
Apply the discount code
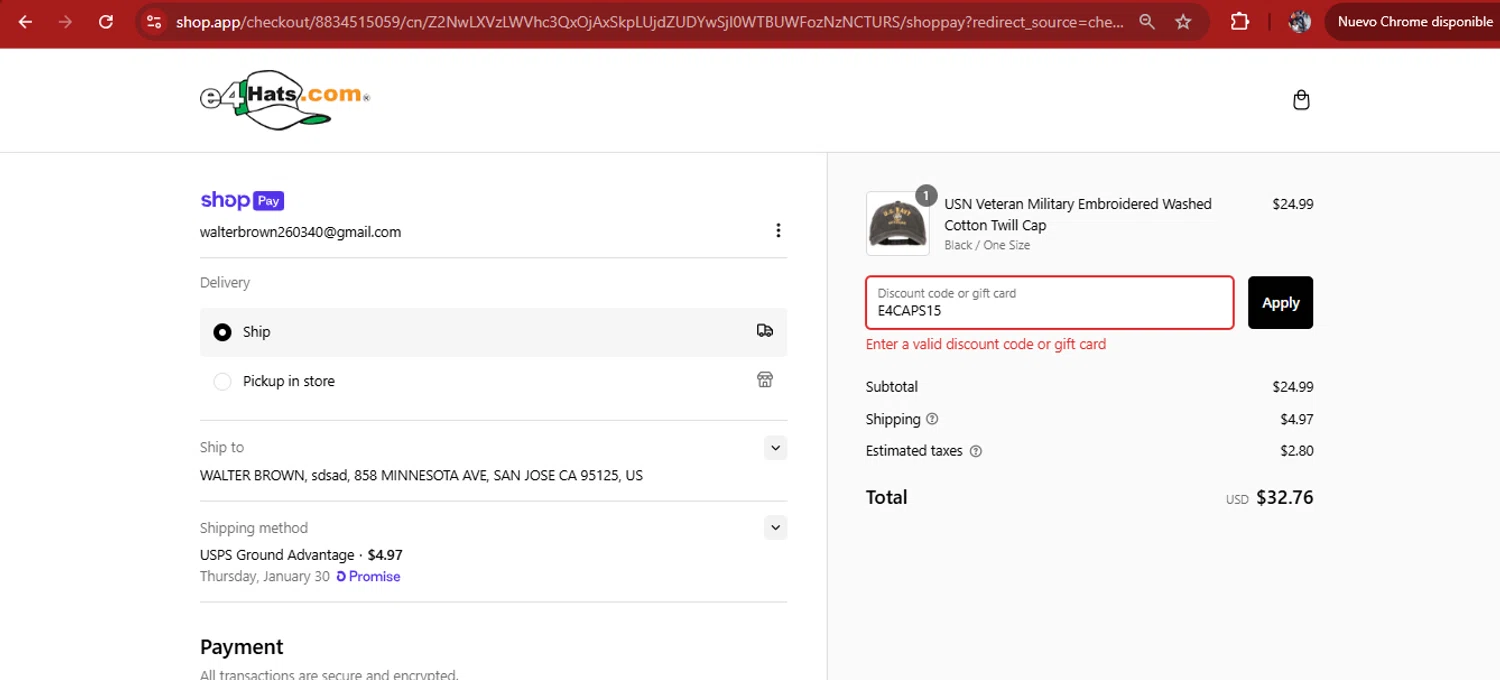click(1280, 302)
